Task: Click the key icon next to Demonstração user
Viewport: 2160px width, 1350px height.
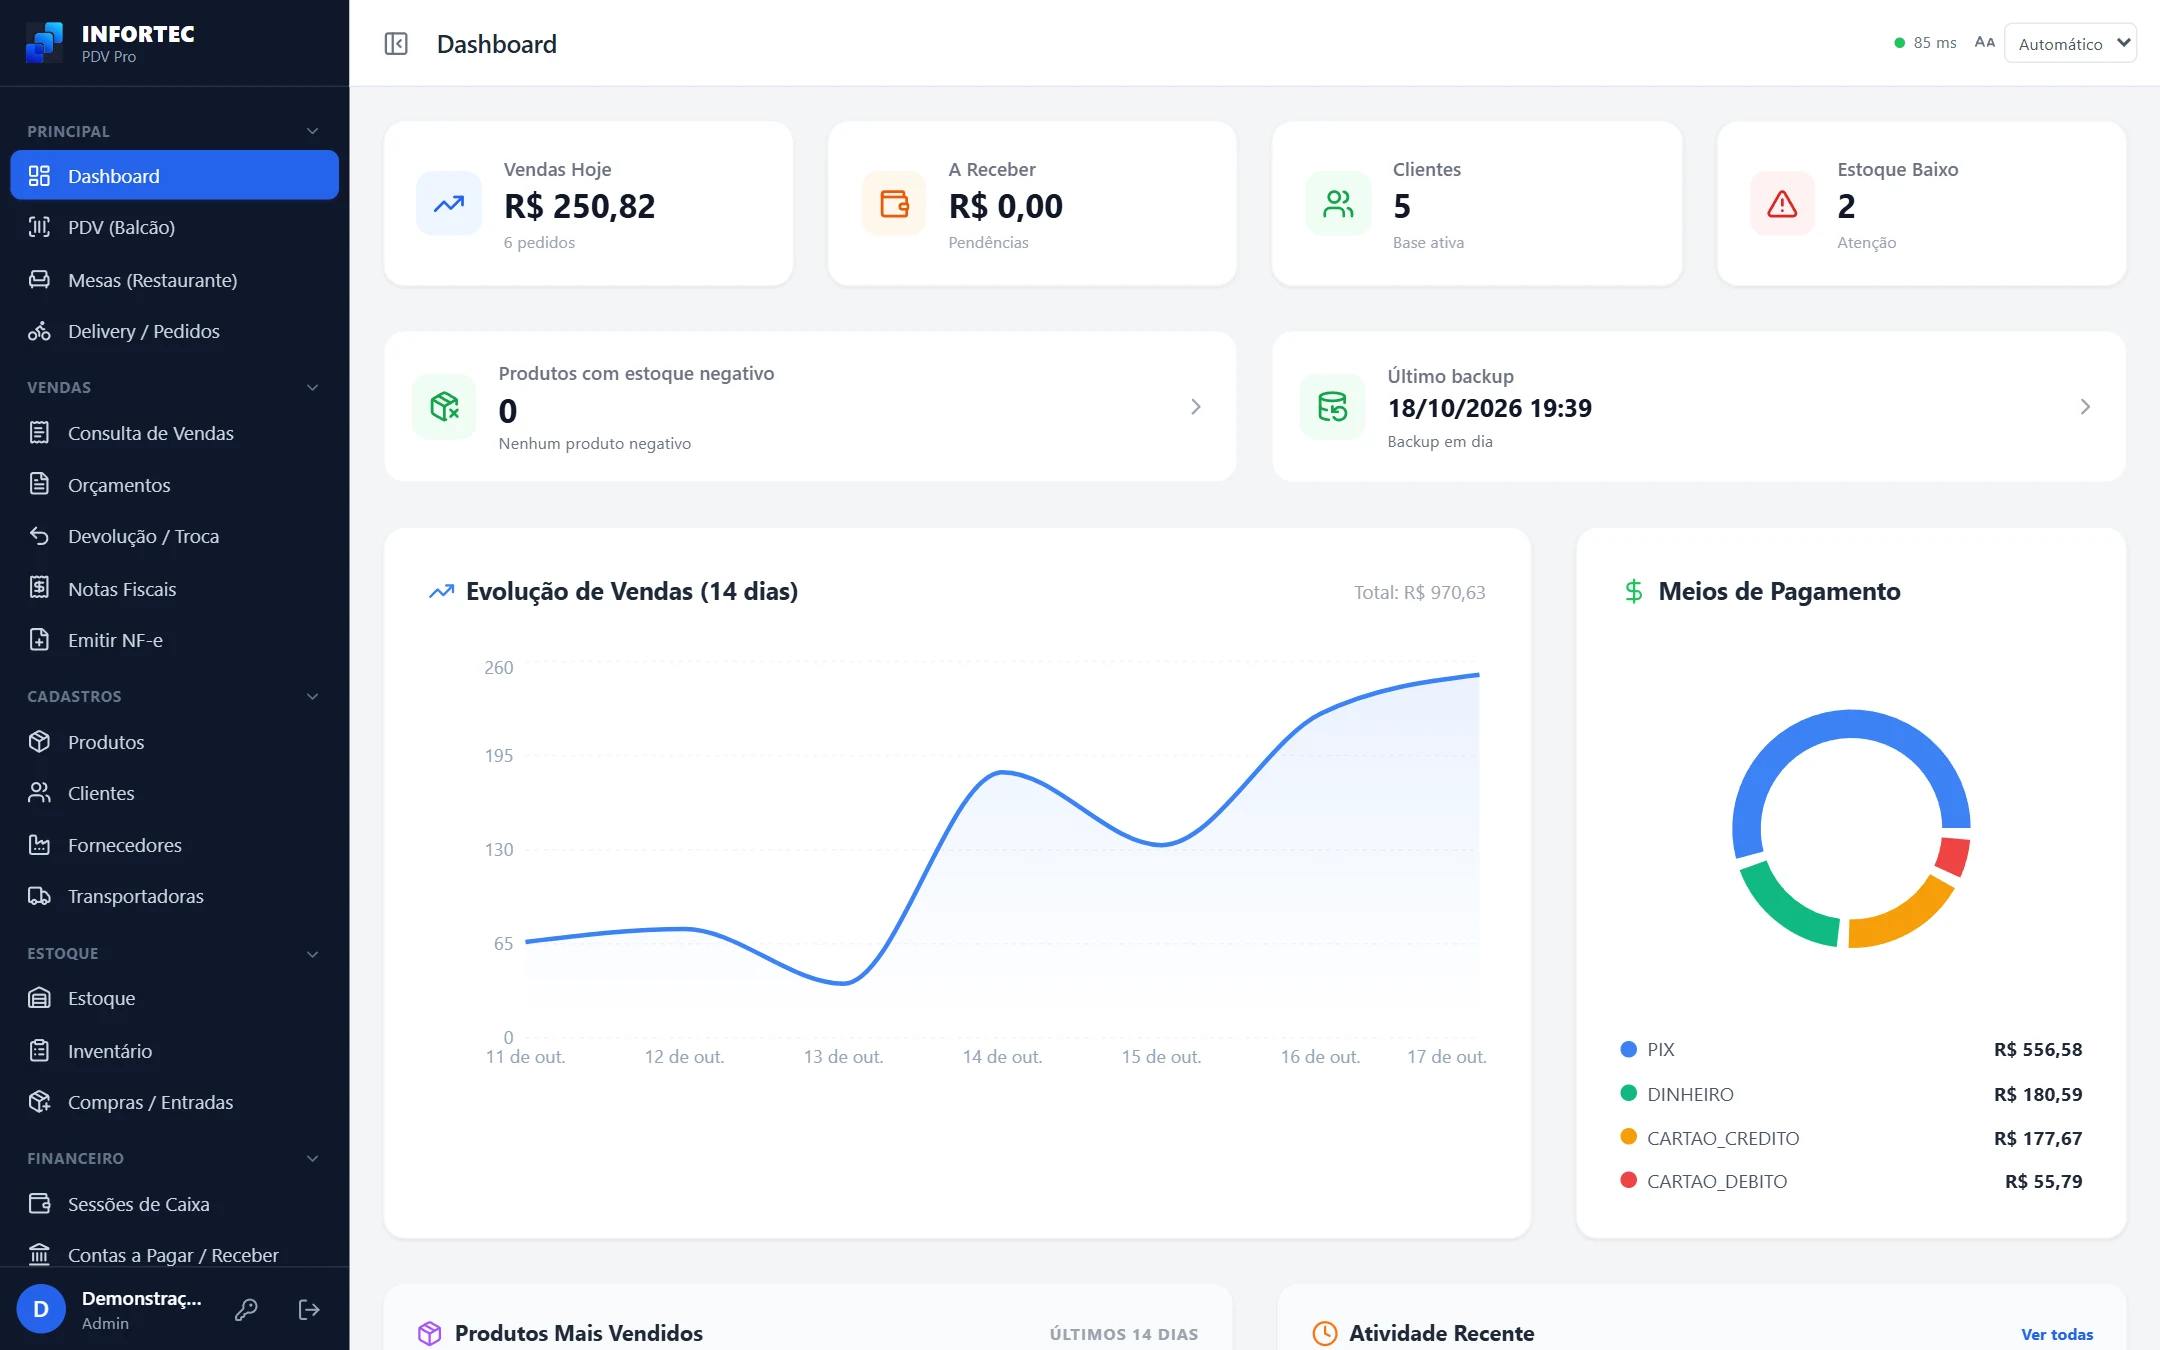Action: coord(246,1309)
